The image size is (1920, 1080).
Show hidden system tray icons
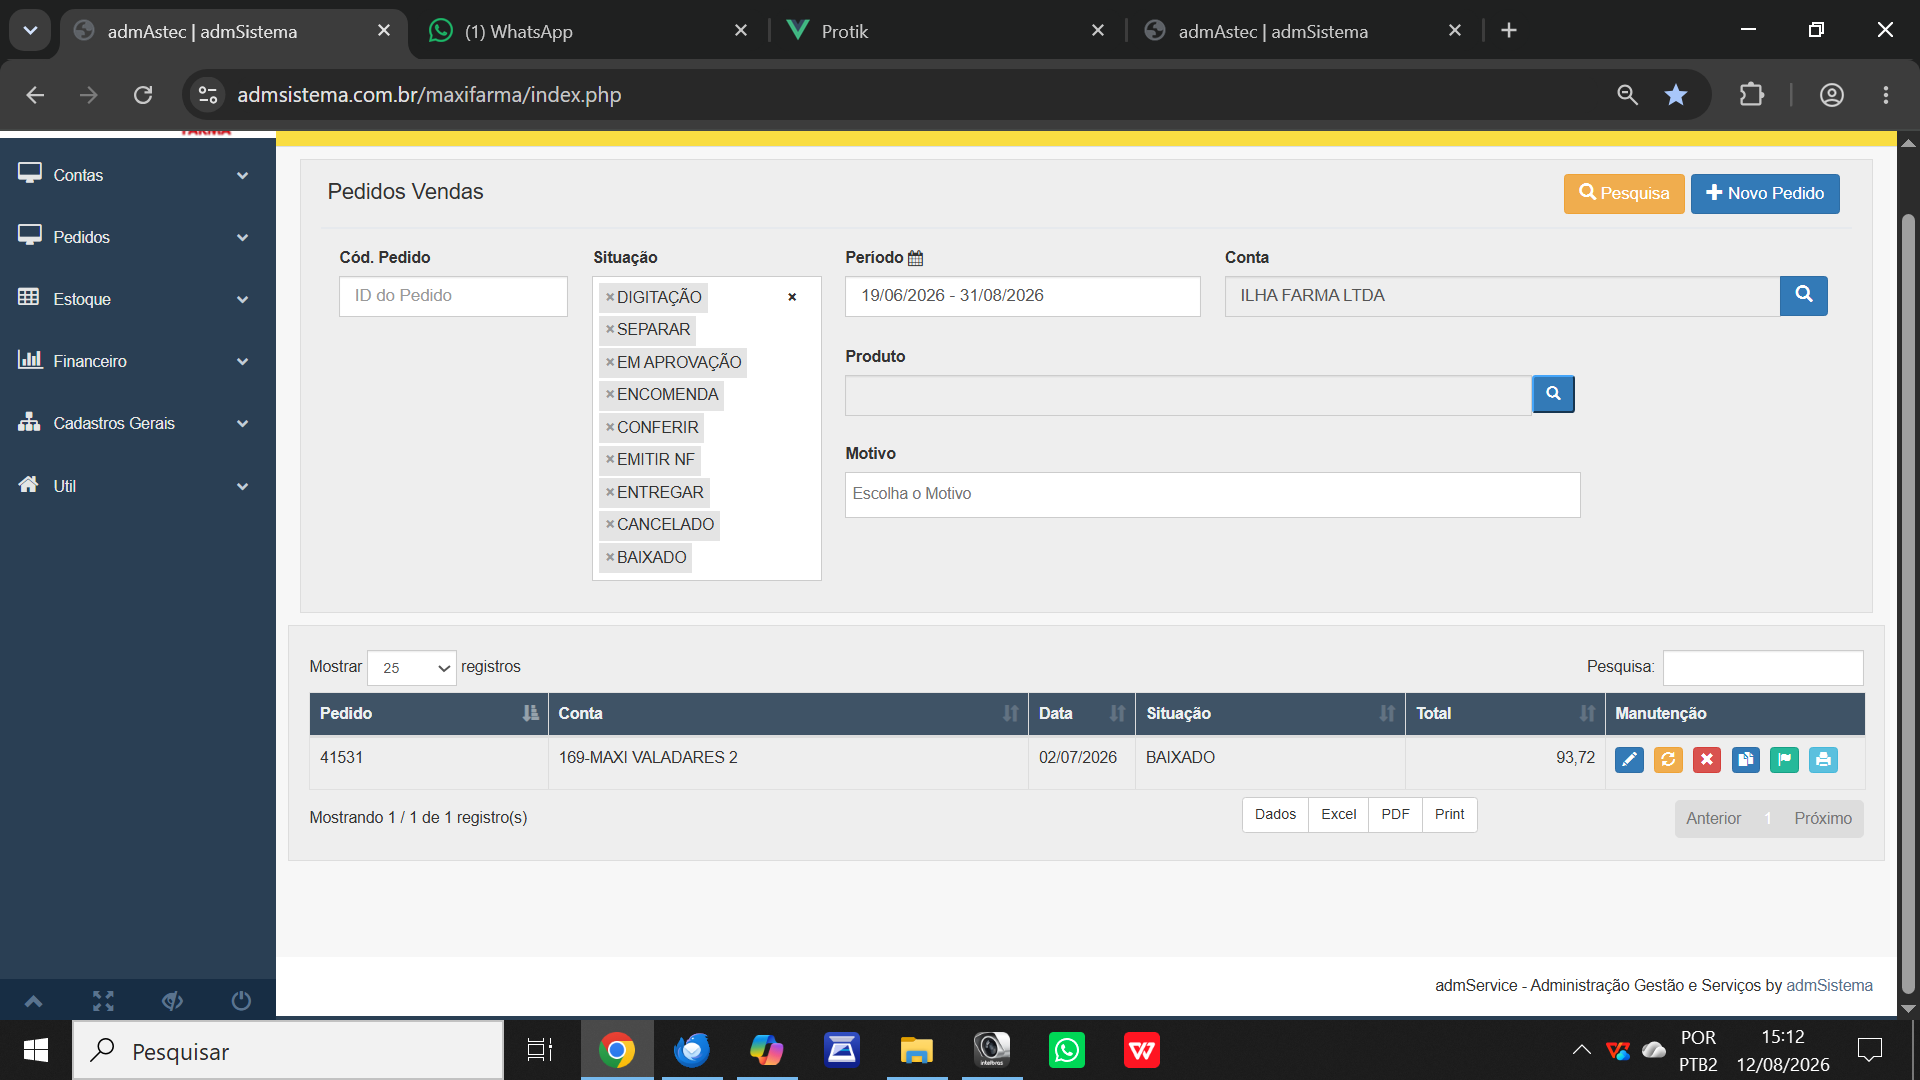point(1581,1050)
